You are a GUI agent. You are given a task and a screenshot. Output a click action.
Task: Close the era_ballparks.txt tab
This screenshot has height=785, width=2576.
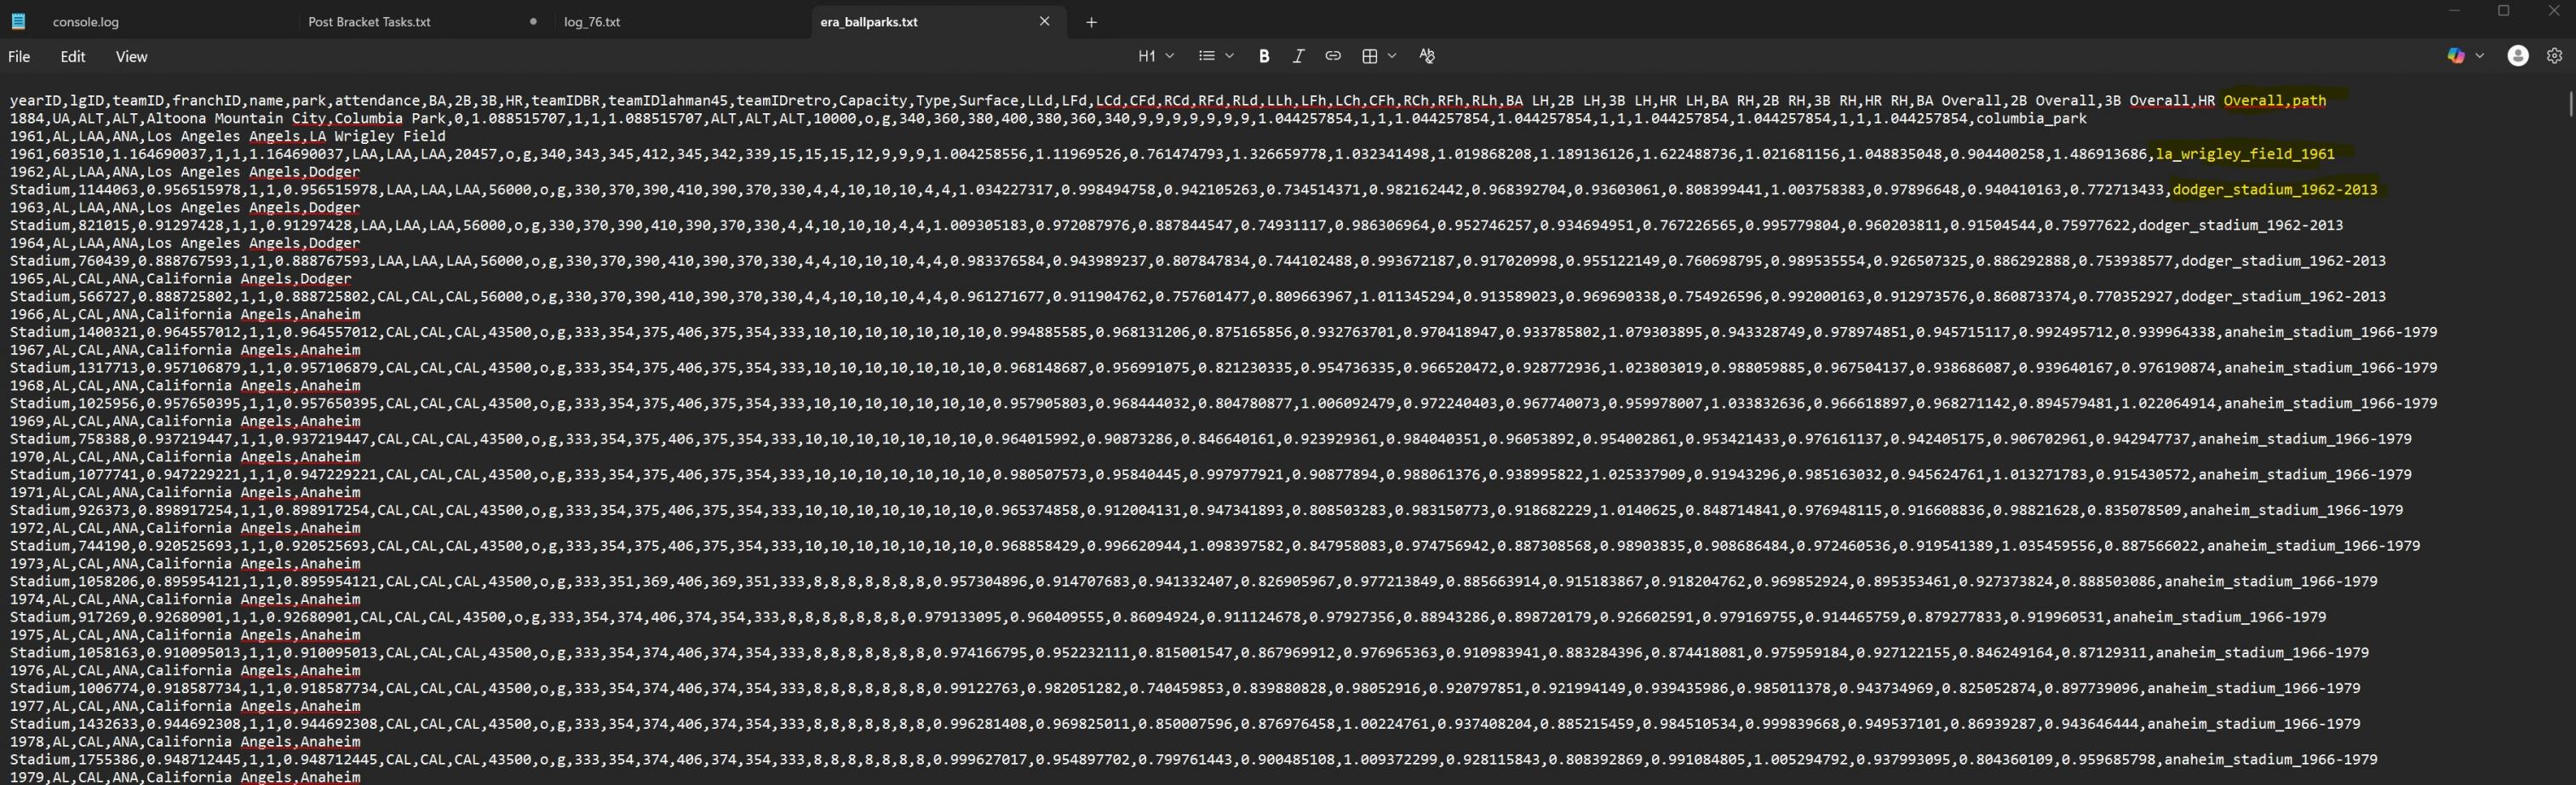coord(1044,21)
